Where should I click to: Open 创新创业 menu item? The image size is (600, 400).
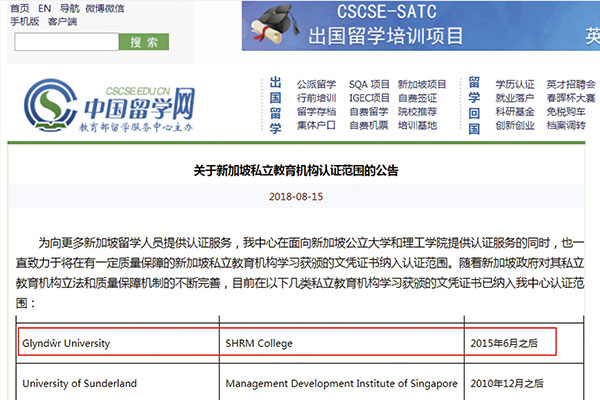515,125
